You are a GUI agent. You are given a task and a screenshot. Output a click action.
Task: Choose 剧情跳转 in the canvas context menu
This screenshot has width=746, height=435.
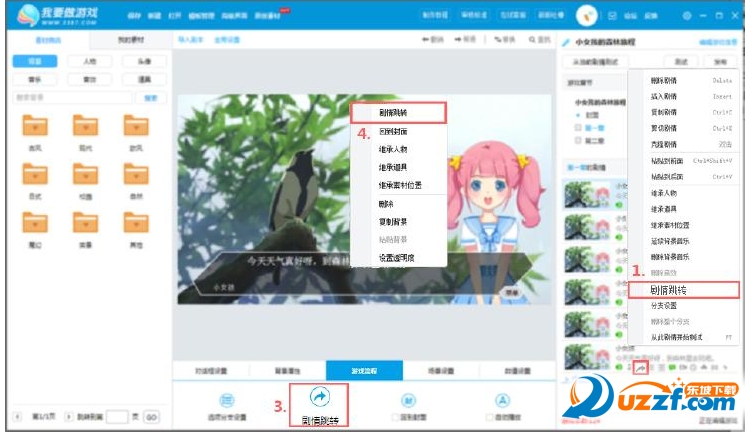pyautogui.click(x=398, y=113)
